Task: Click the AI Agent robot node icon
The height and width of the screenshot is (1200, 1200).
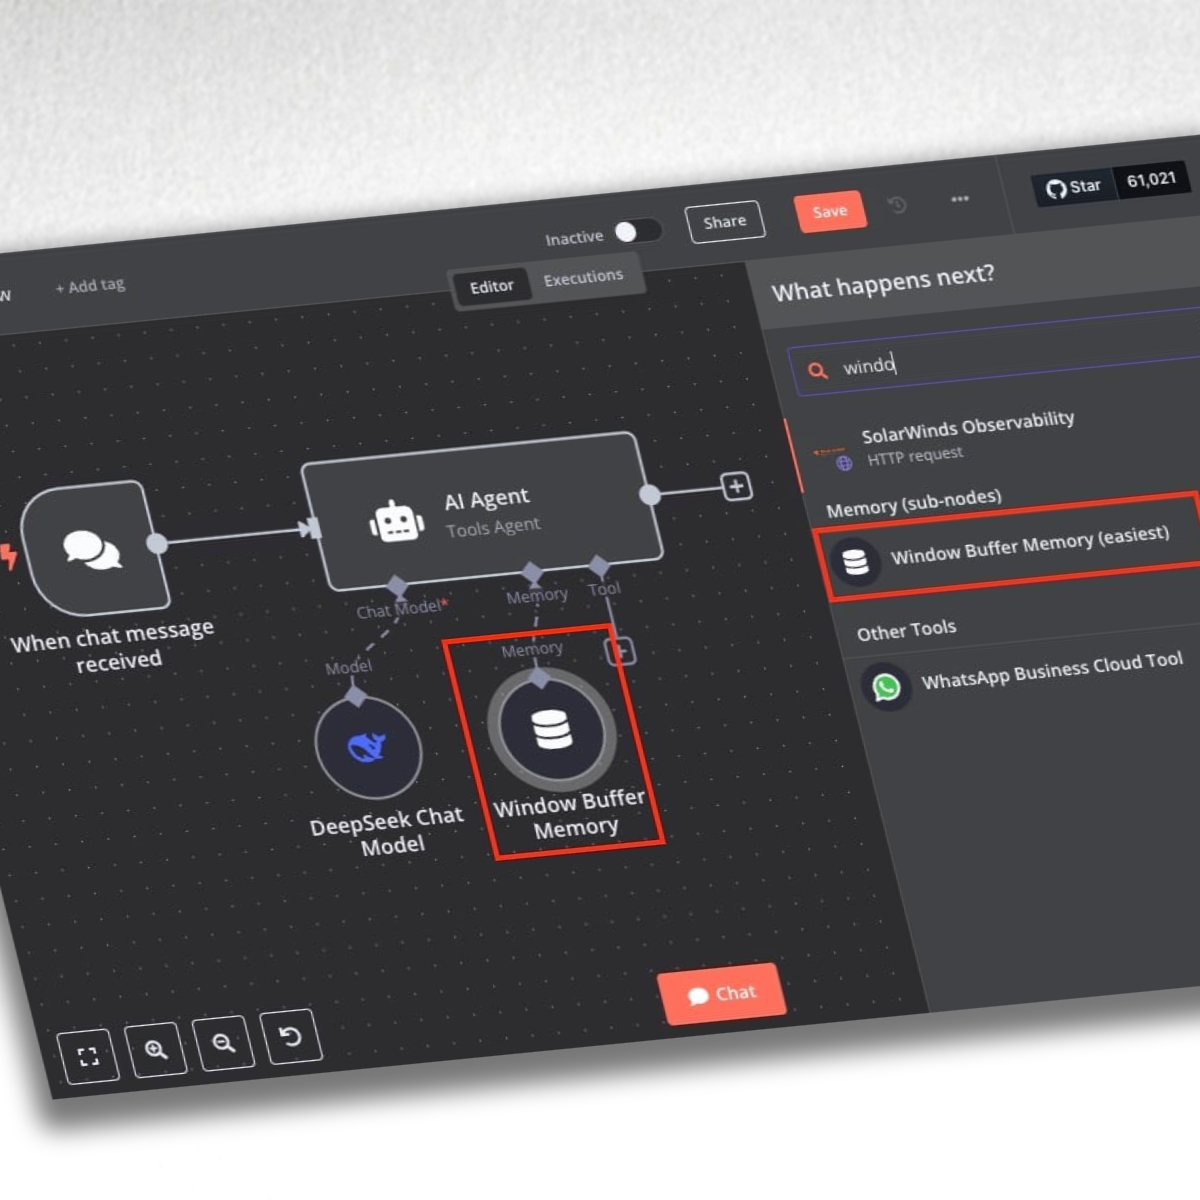Action: coord(397,521)
